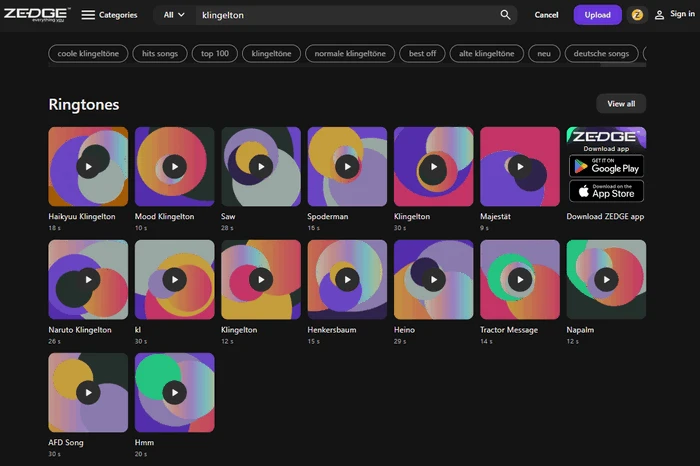The width and height of the screenshot is (700, 466).
Task: Open the hamburger Categories menu
Action: coord(109,15)
